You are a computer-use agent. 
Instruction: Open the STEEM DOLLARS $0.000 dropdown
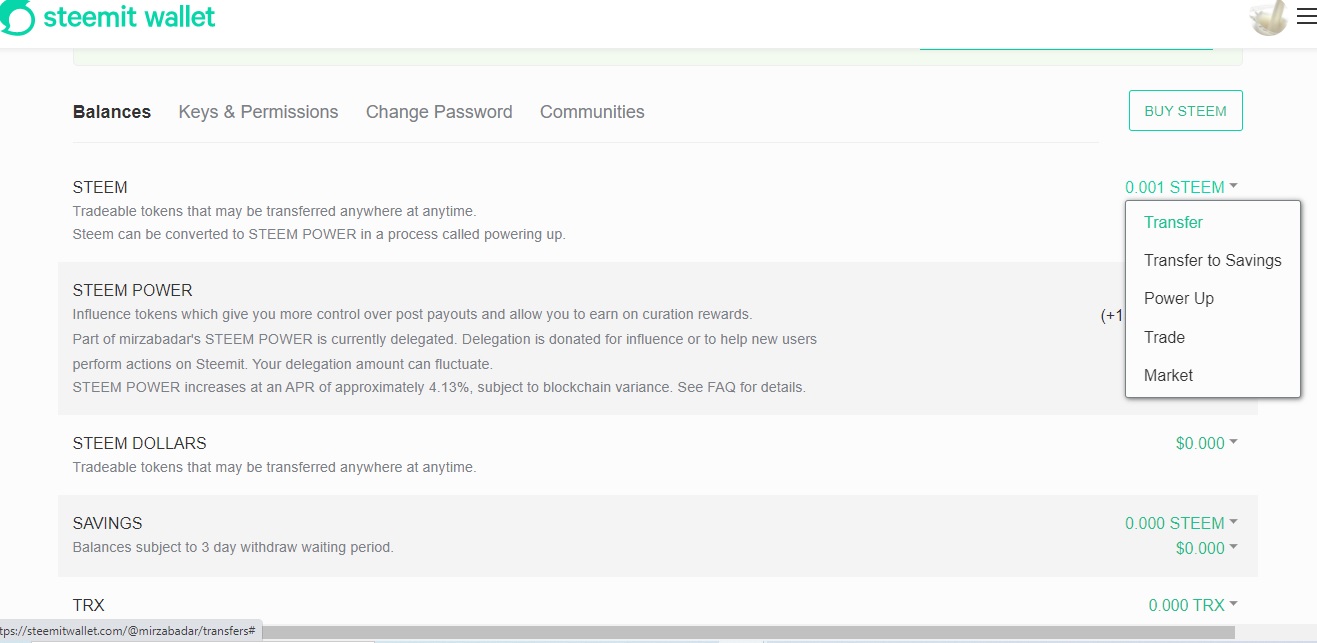click(x=1206, y=443)
